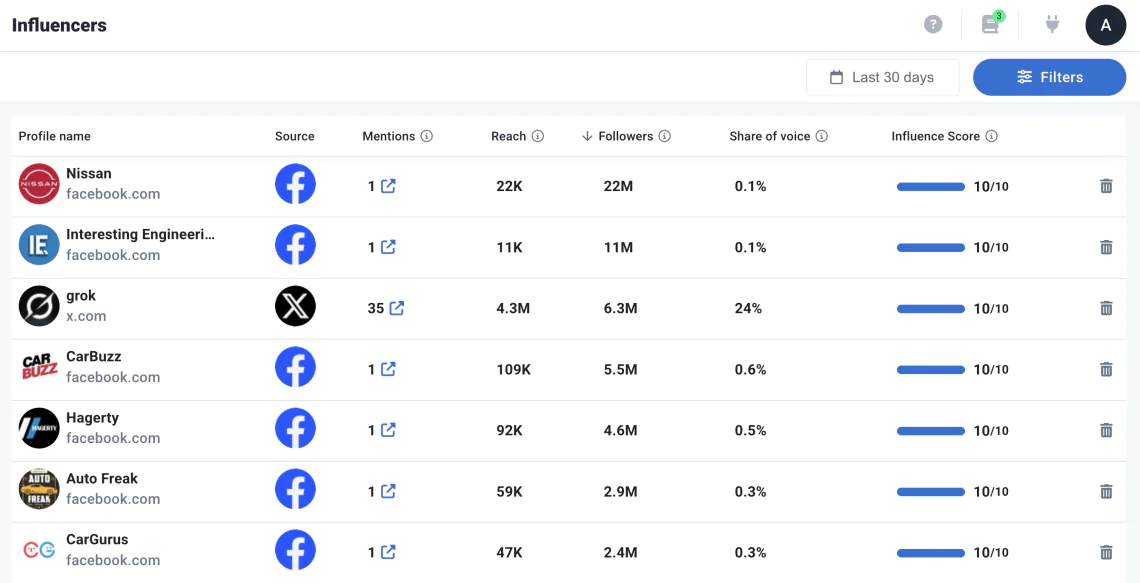Open the help question mark icon
This screenshot has width=1140, height=583.
[933, 25]
